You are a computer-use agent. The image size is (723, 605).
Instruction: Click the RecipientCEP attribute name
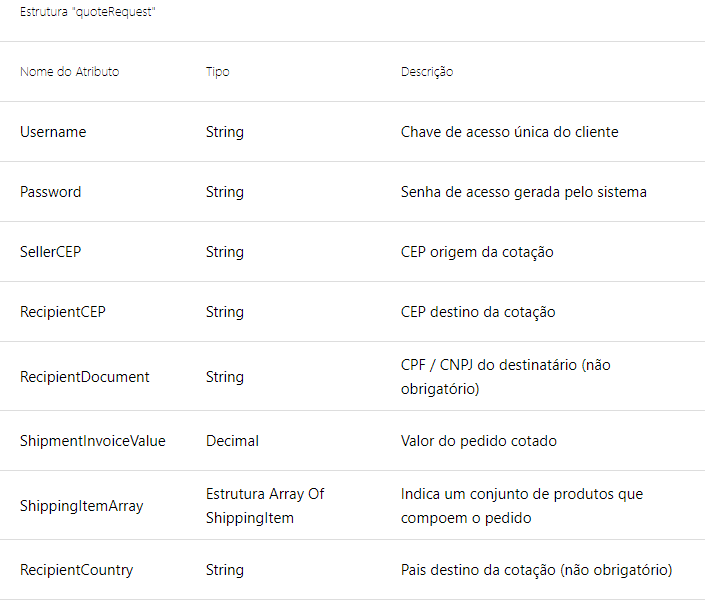pyautogui.click(x=62, y=312)
